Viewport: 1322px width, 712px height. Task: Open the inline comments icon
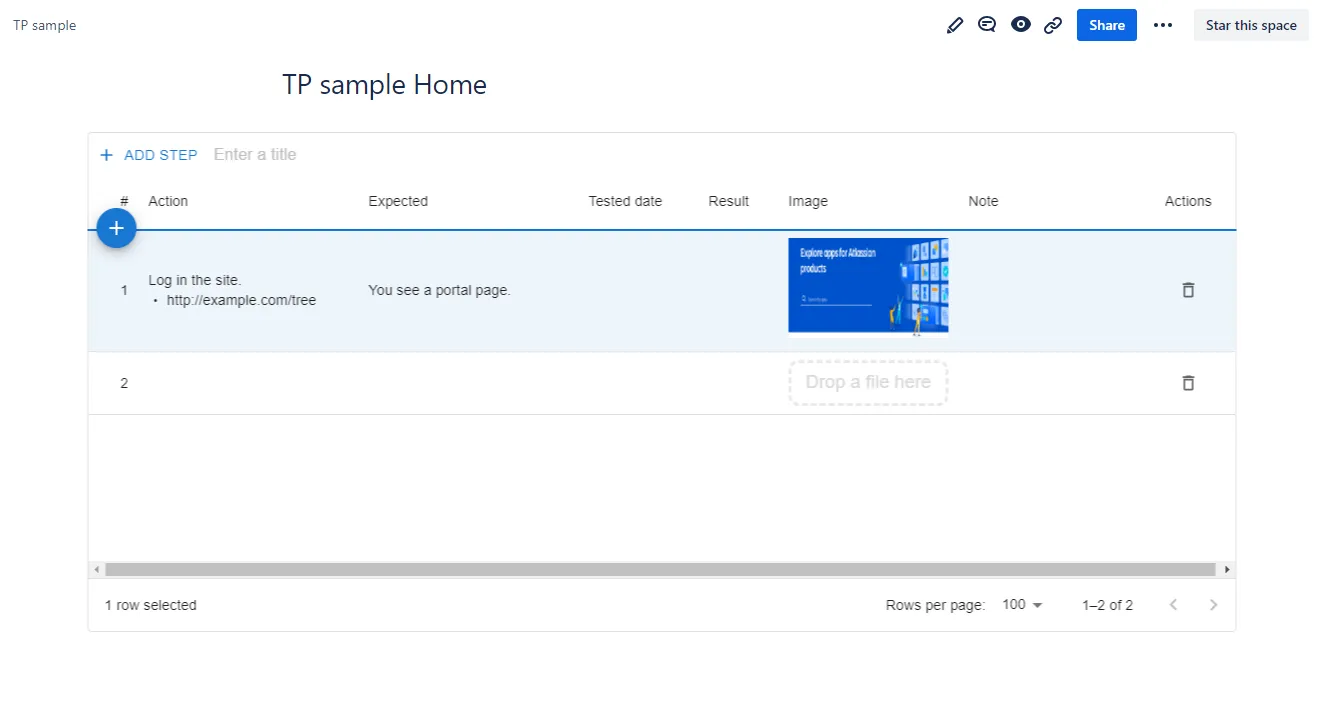coord(987,25)
